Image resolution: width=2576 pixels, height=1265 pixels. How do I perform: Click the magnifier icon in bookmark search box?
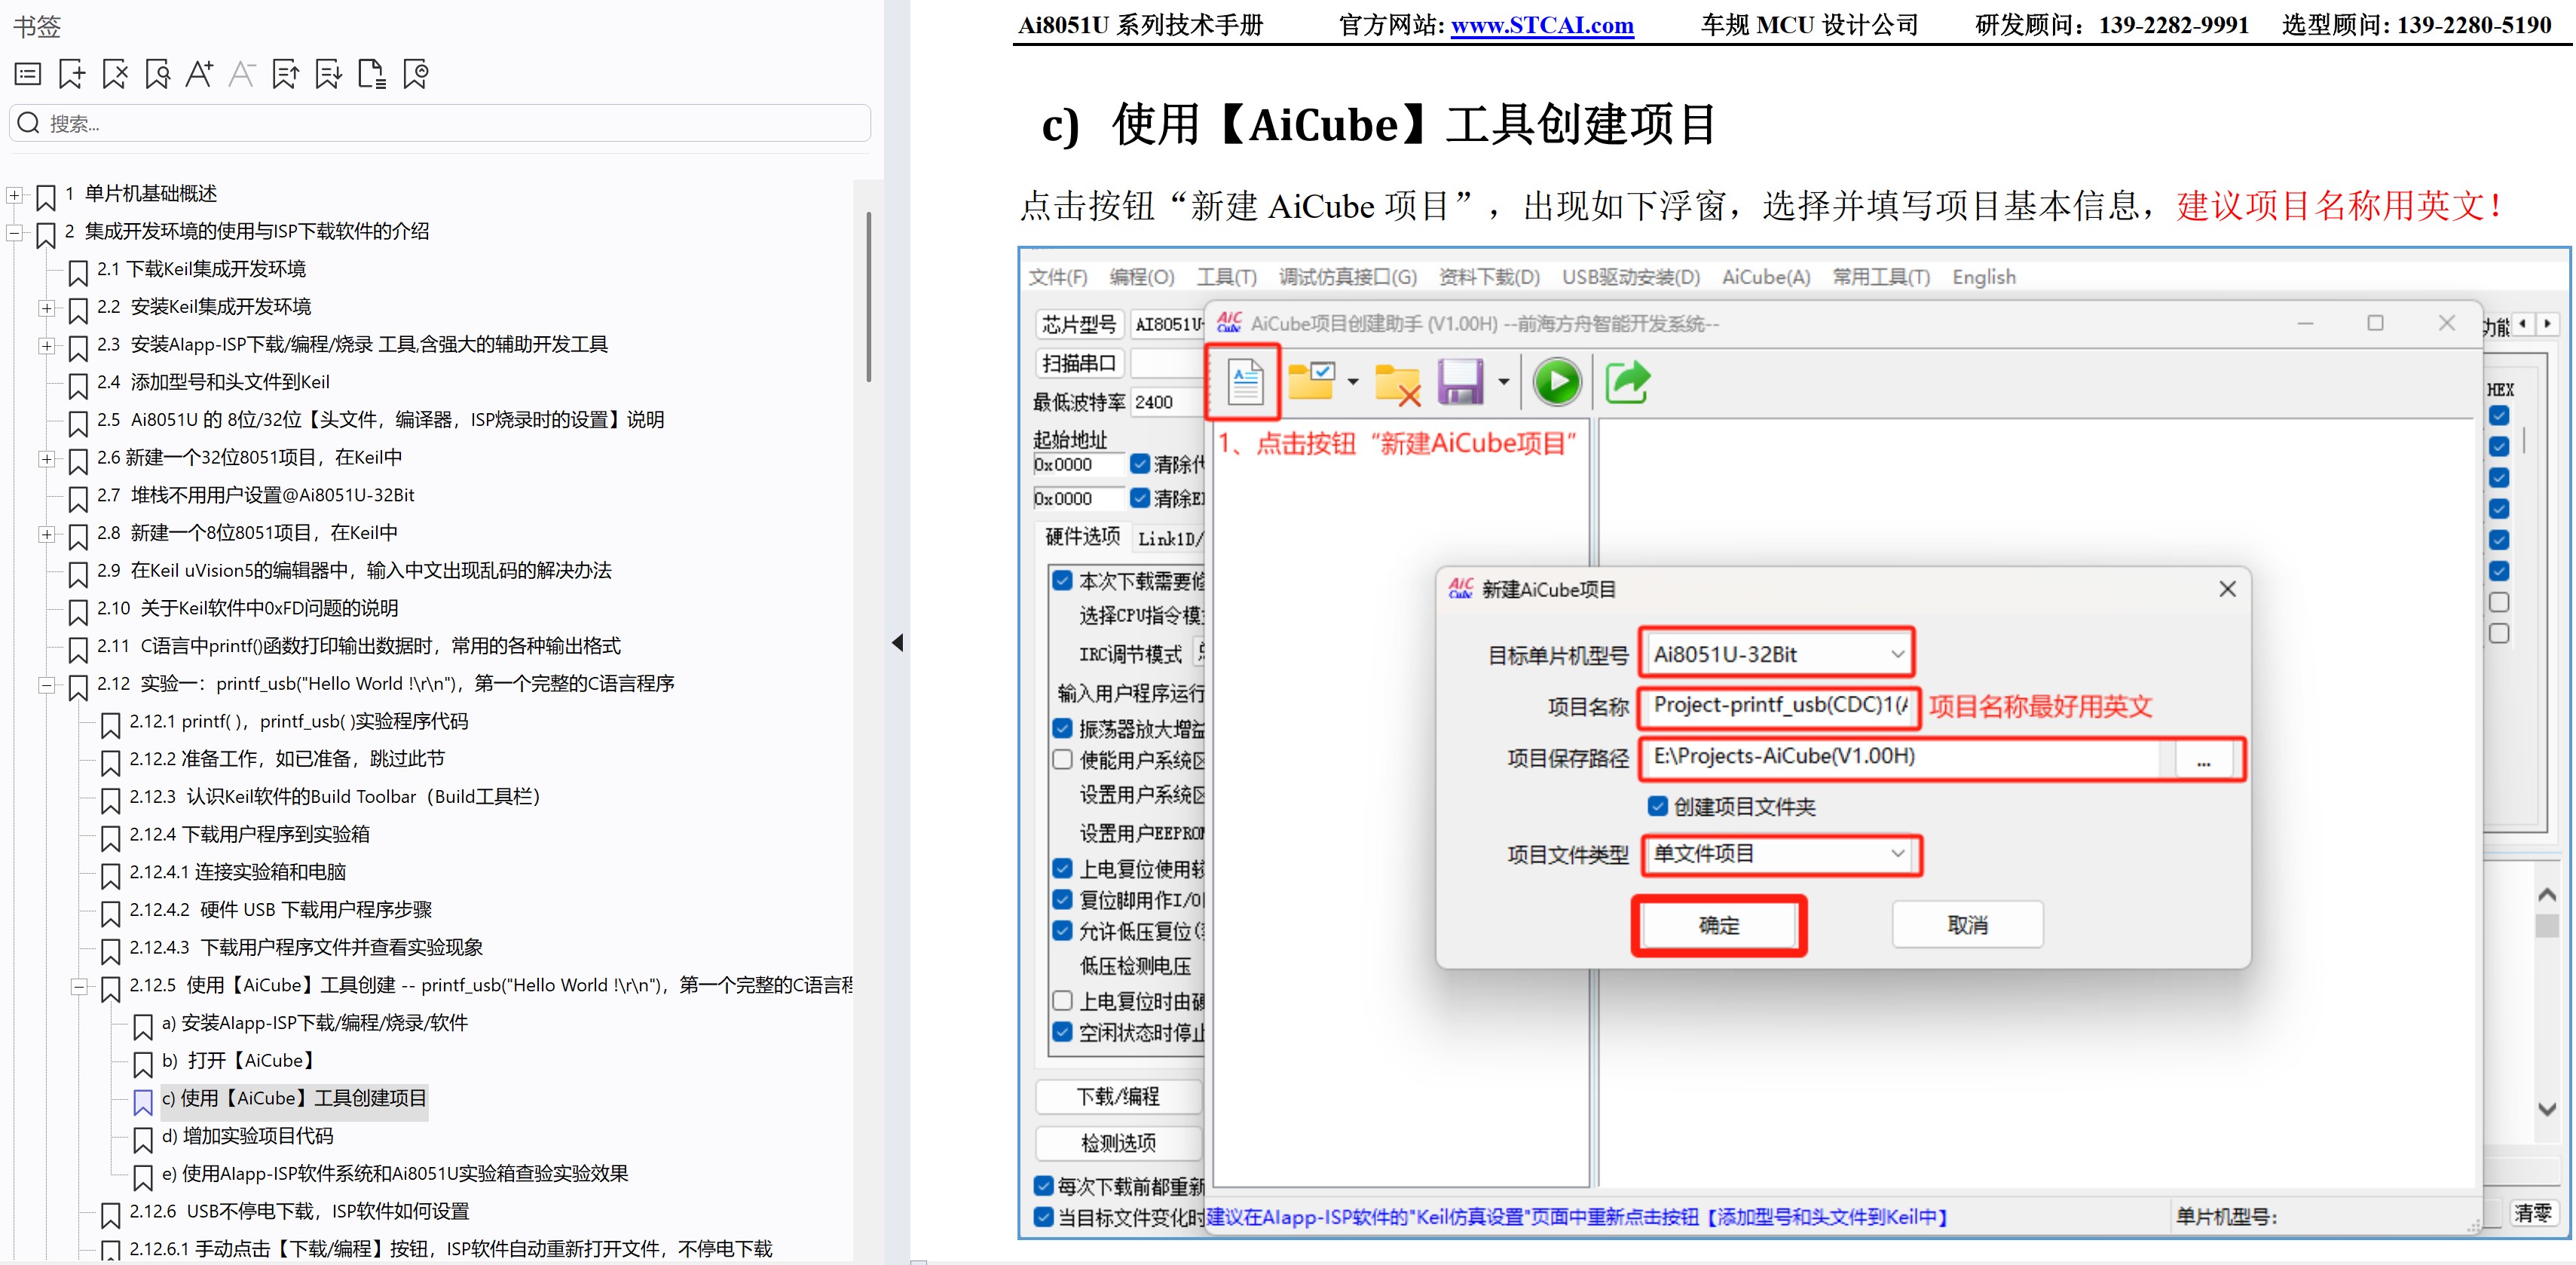click(x=29, y=123)
